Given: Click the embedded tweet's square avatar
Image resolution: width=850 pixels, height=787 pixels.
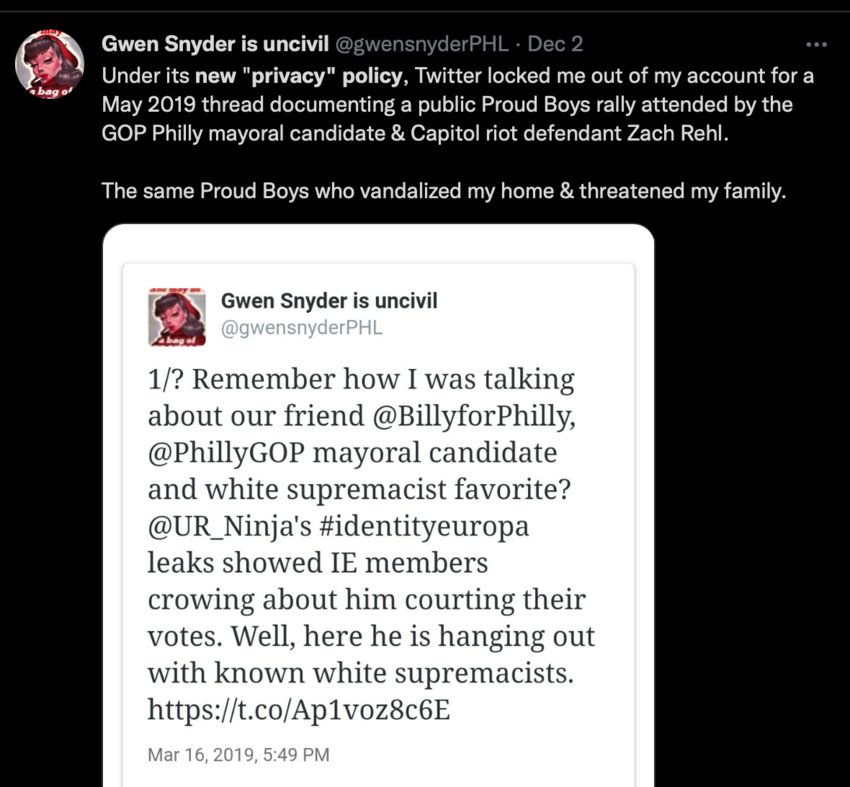Looking at the screenshot, I should (x=177, y=318).
